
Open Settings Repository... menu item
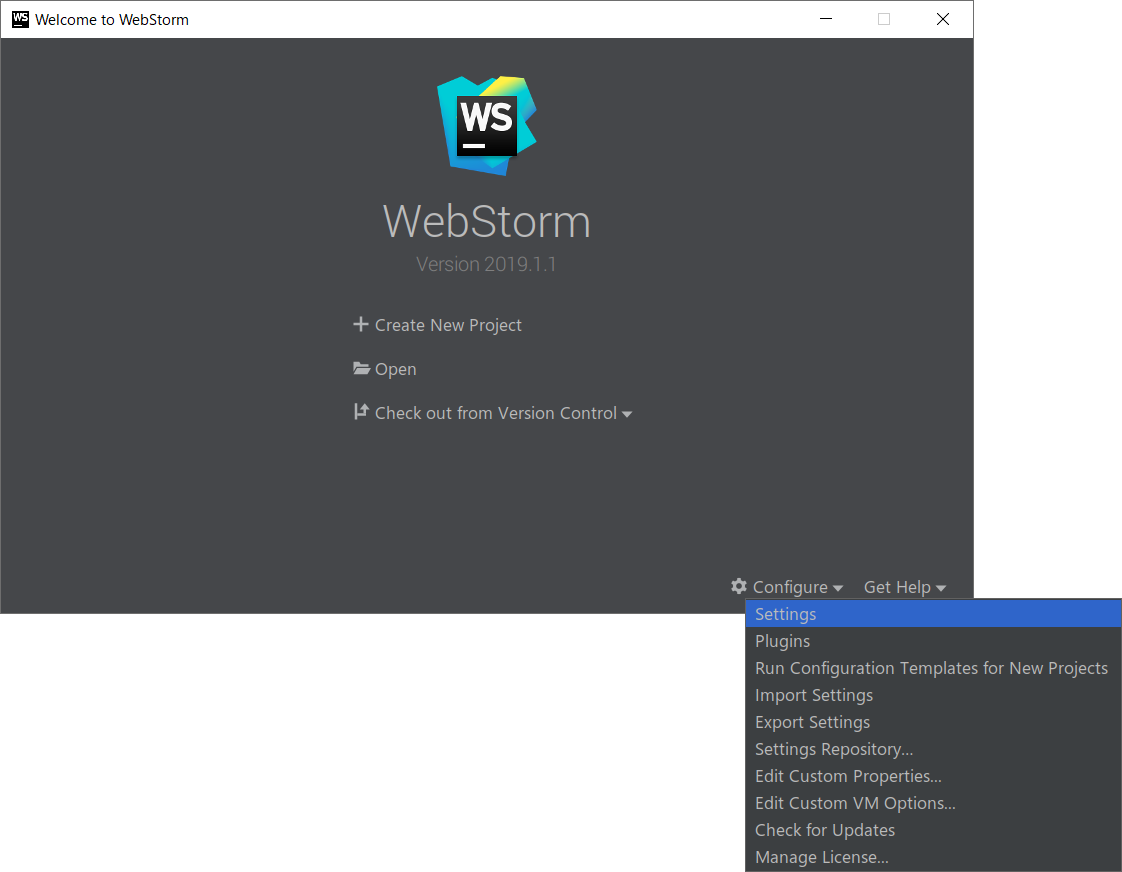[x=933, y=749]
